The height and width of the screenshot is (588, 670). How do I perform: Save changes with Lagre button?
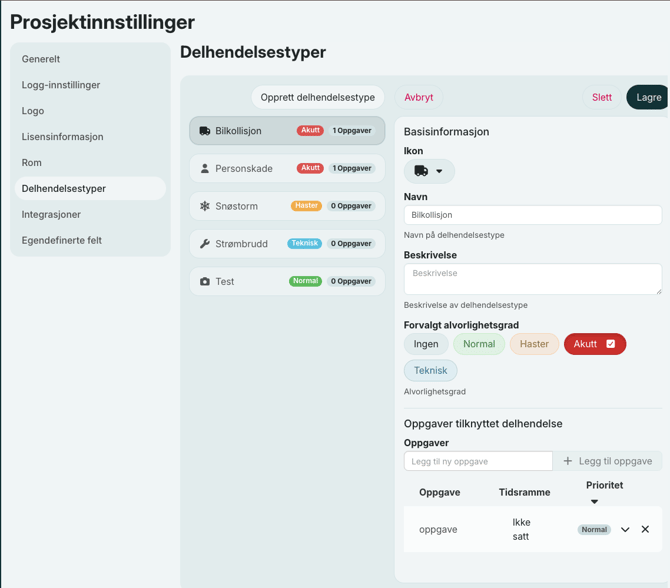point(648,97)
